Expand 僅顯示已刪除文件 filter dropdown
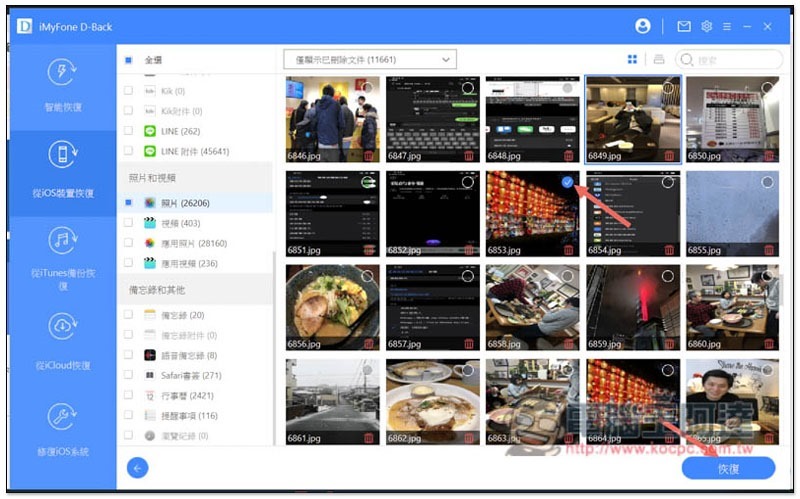The width and height of the screenshot is (800, 499). click(370, 60)
